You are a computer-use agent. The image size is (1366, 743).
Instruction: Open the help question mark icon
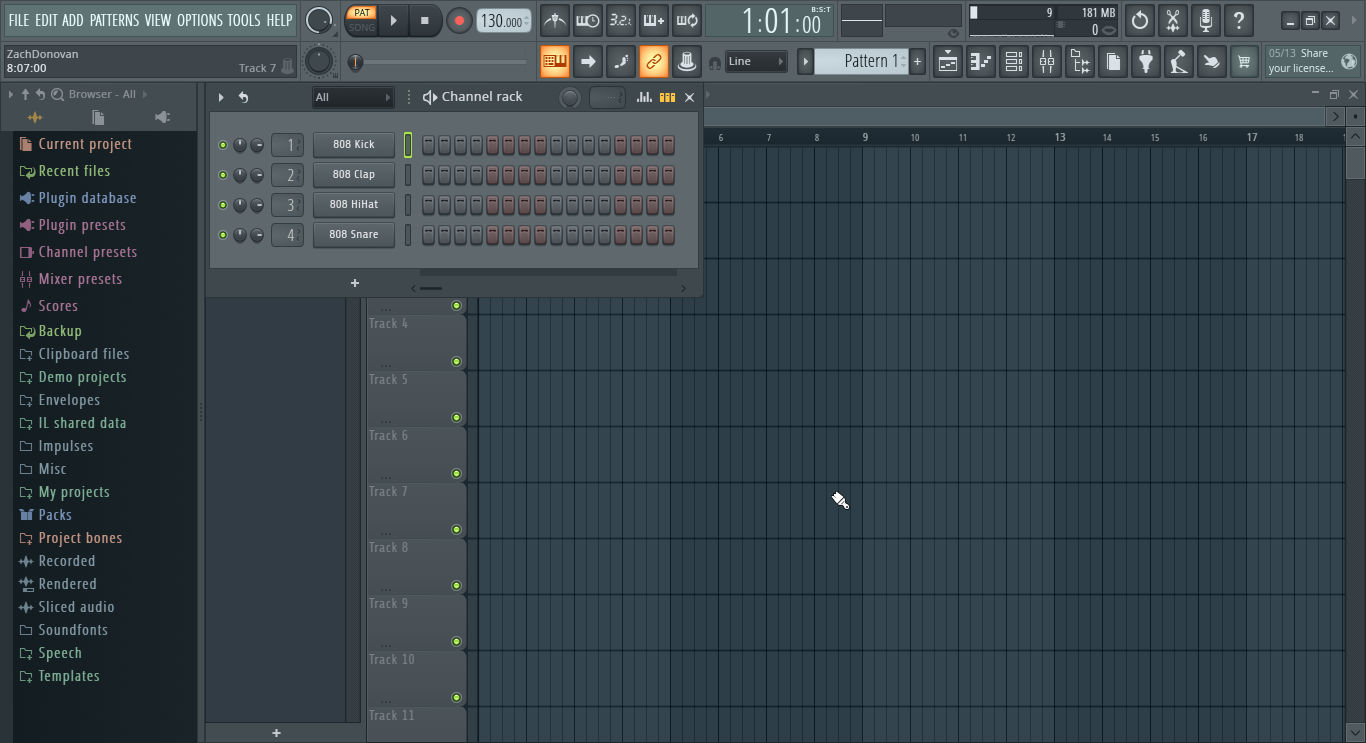1239,20
